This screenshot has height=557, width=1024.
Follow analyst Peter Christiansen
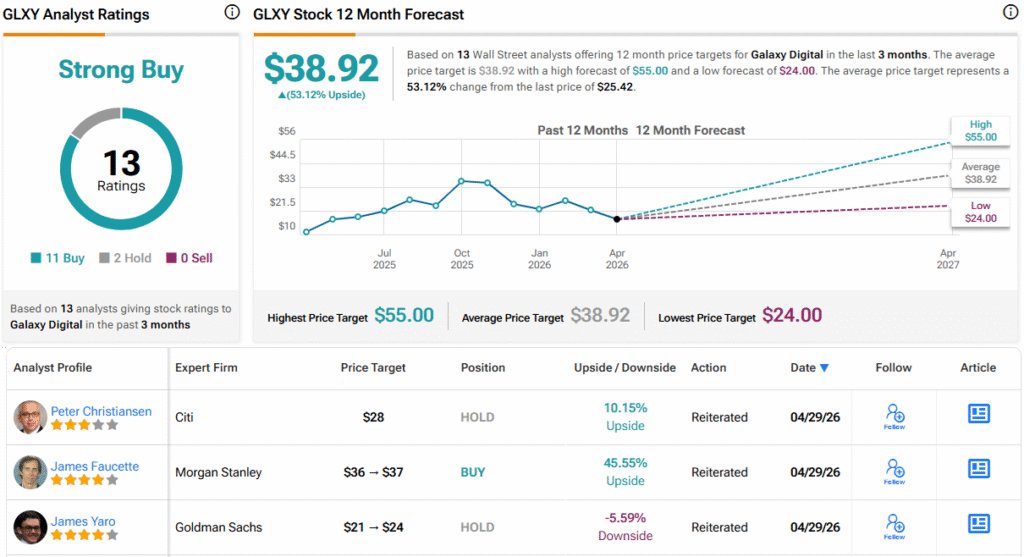point(894,416)
